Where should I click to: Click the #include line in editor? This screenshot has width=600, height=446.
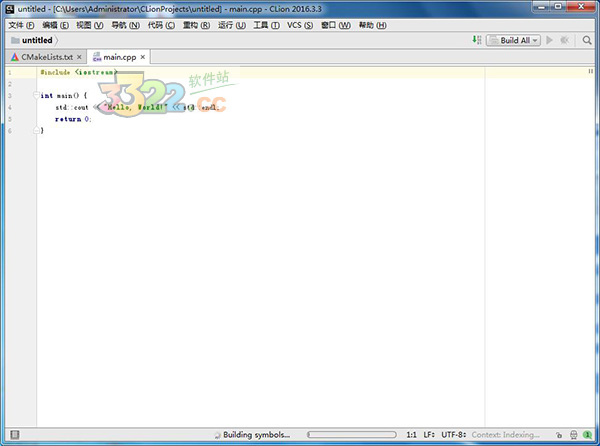click(x=78, y=72)
